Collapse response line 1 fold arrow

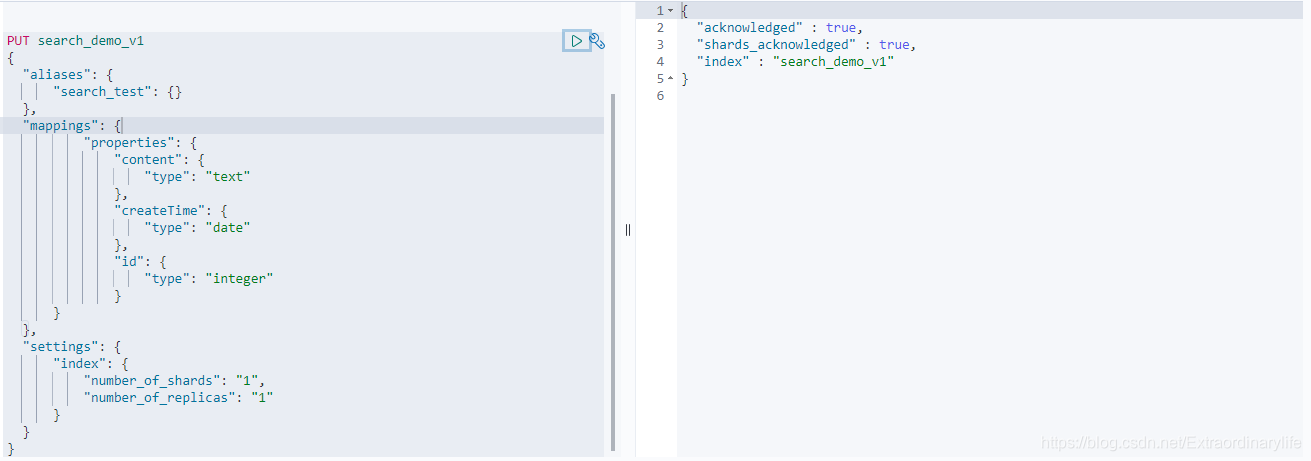click(x=670, y=10)
